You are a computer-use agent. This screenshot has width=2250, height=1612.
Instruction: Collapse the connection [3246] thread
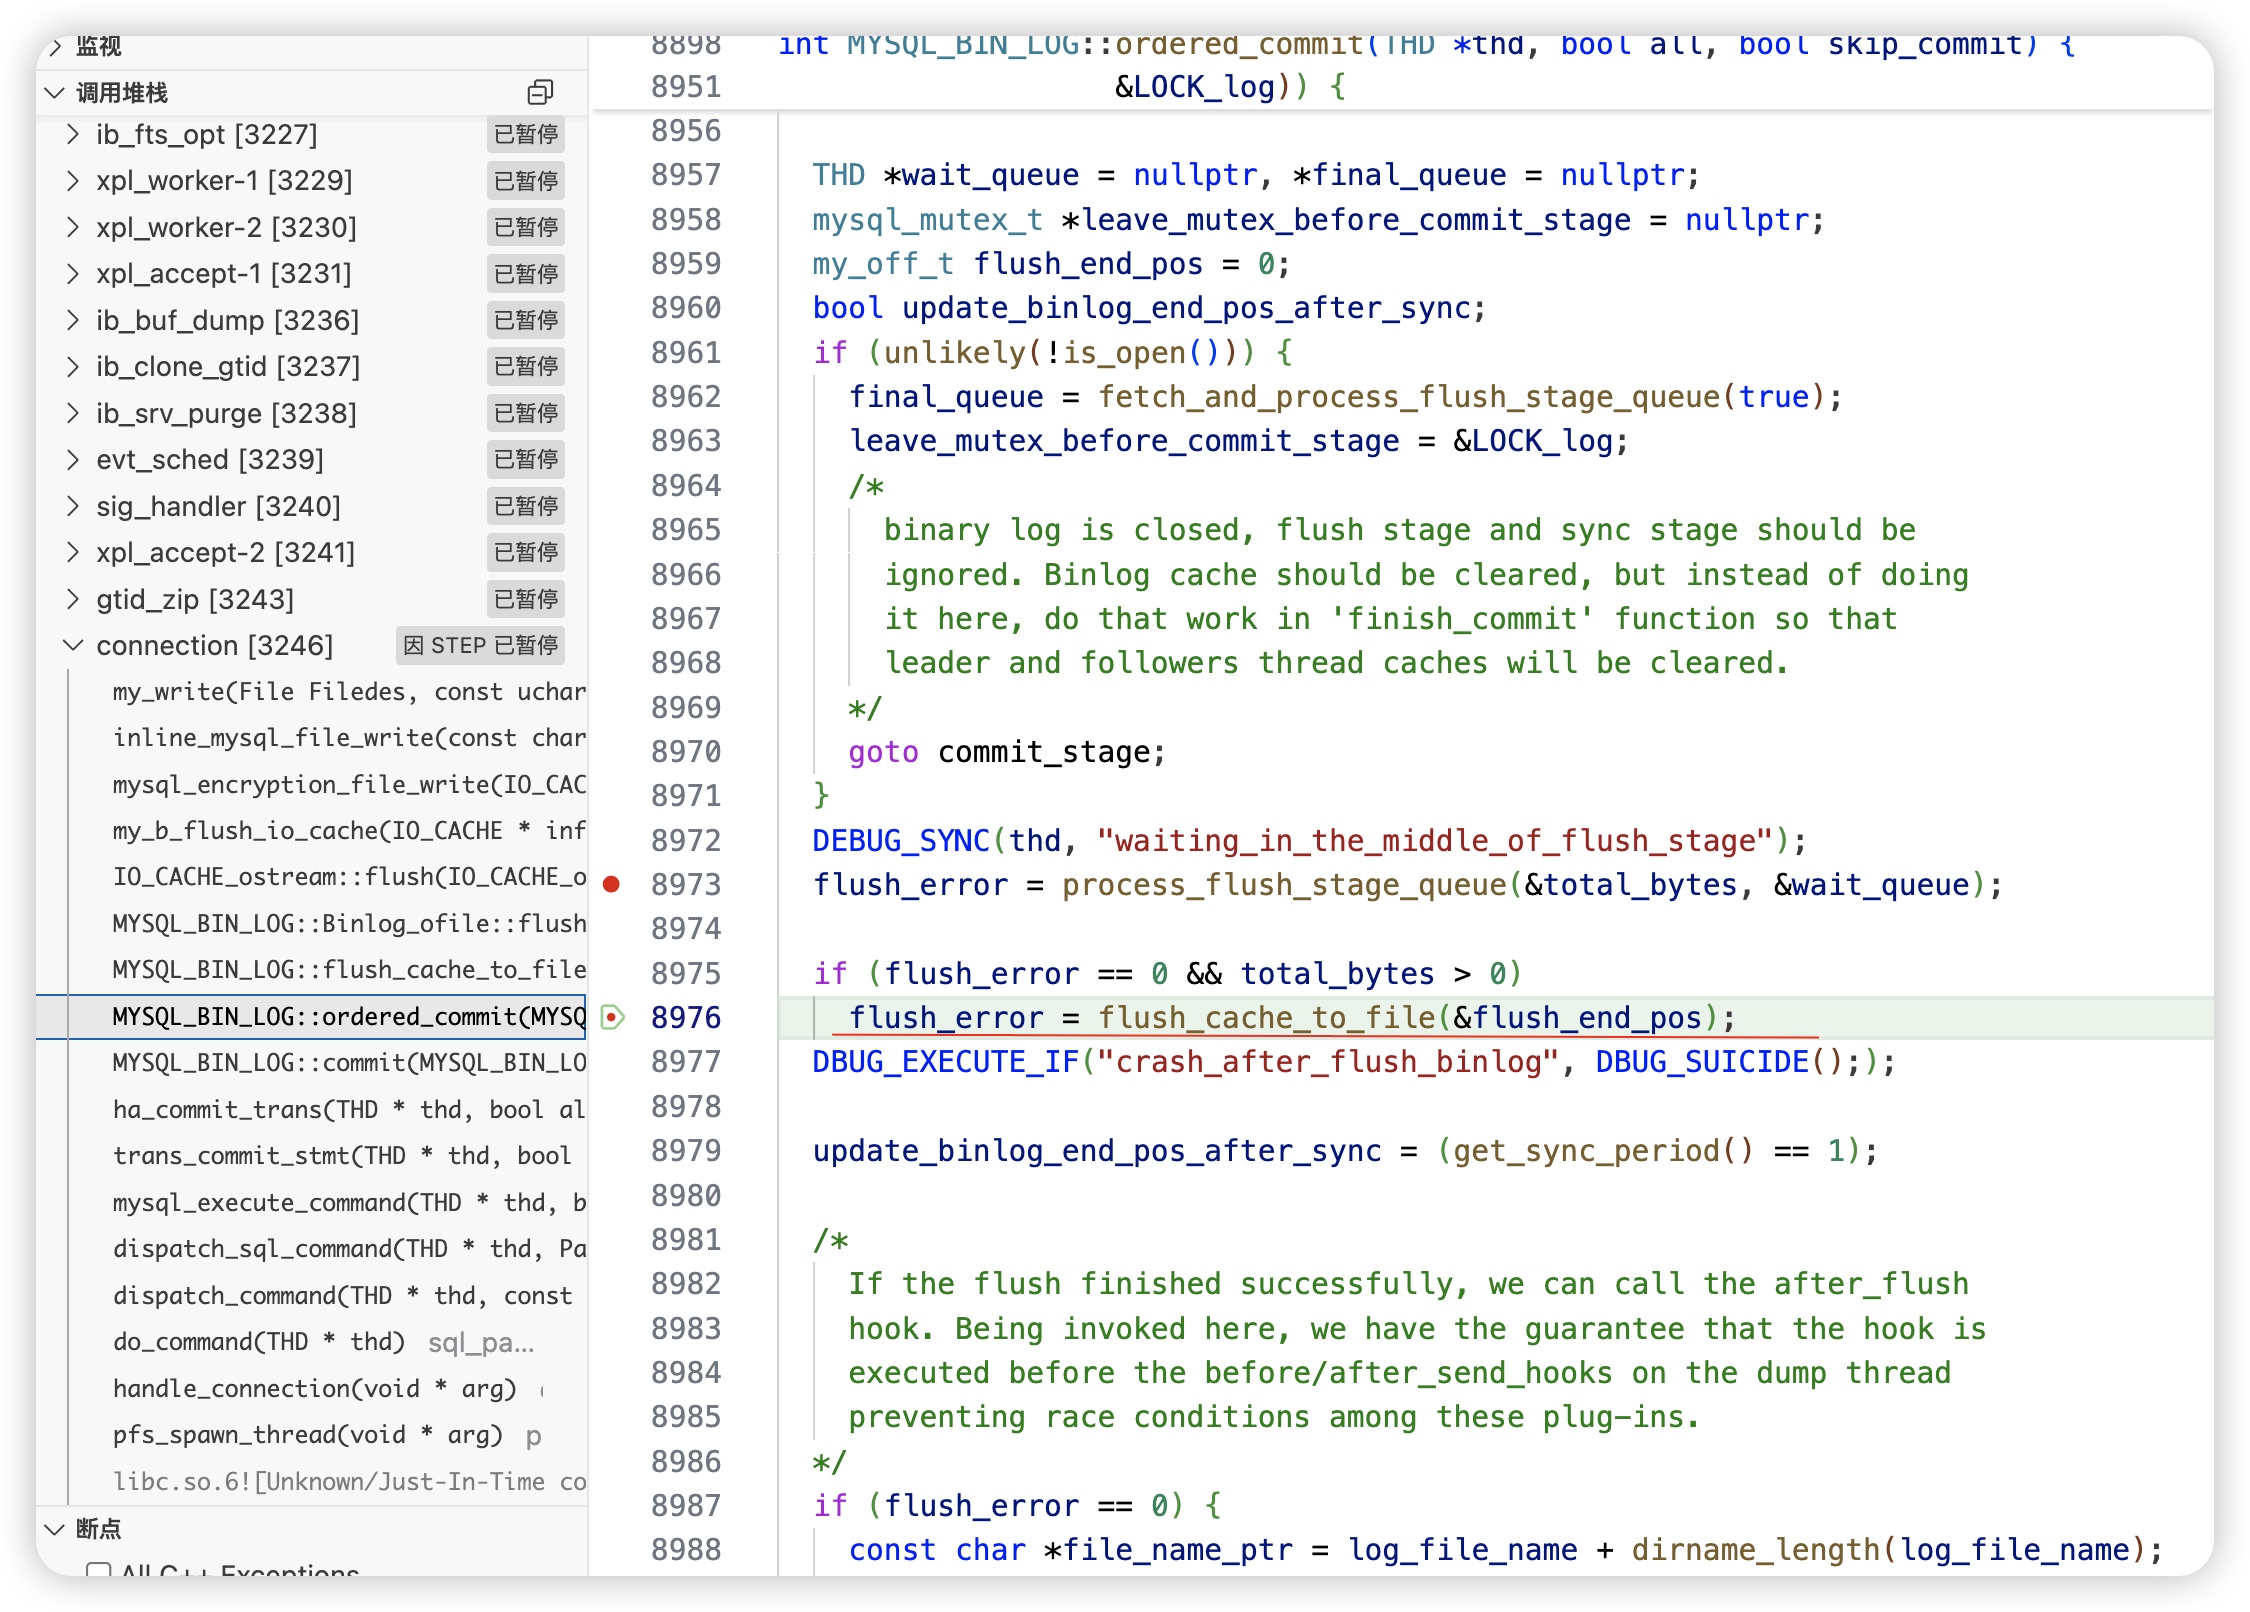pyautogui.click(x=72, y=645)
